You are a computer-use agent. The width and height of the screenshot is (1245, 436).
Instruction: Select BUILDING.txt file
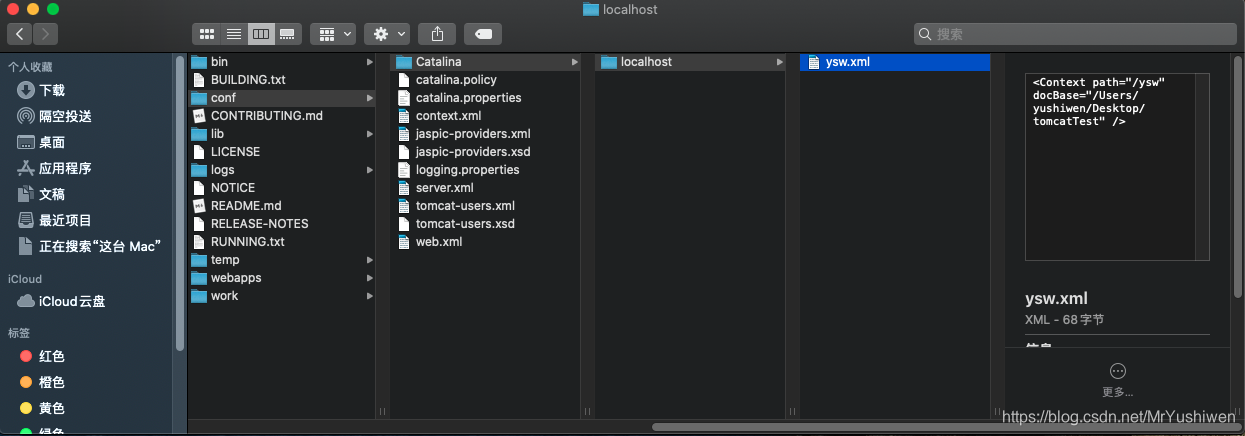pos(282,80)
